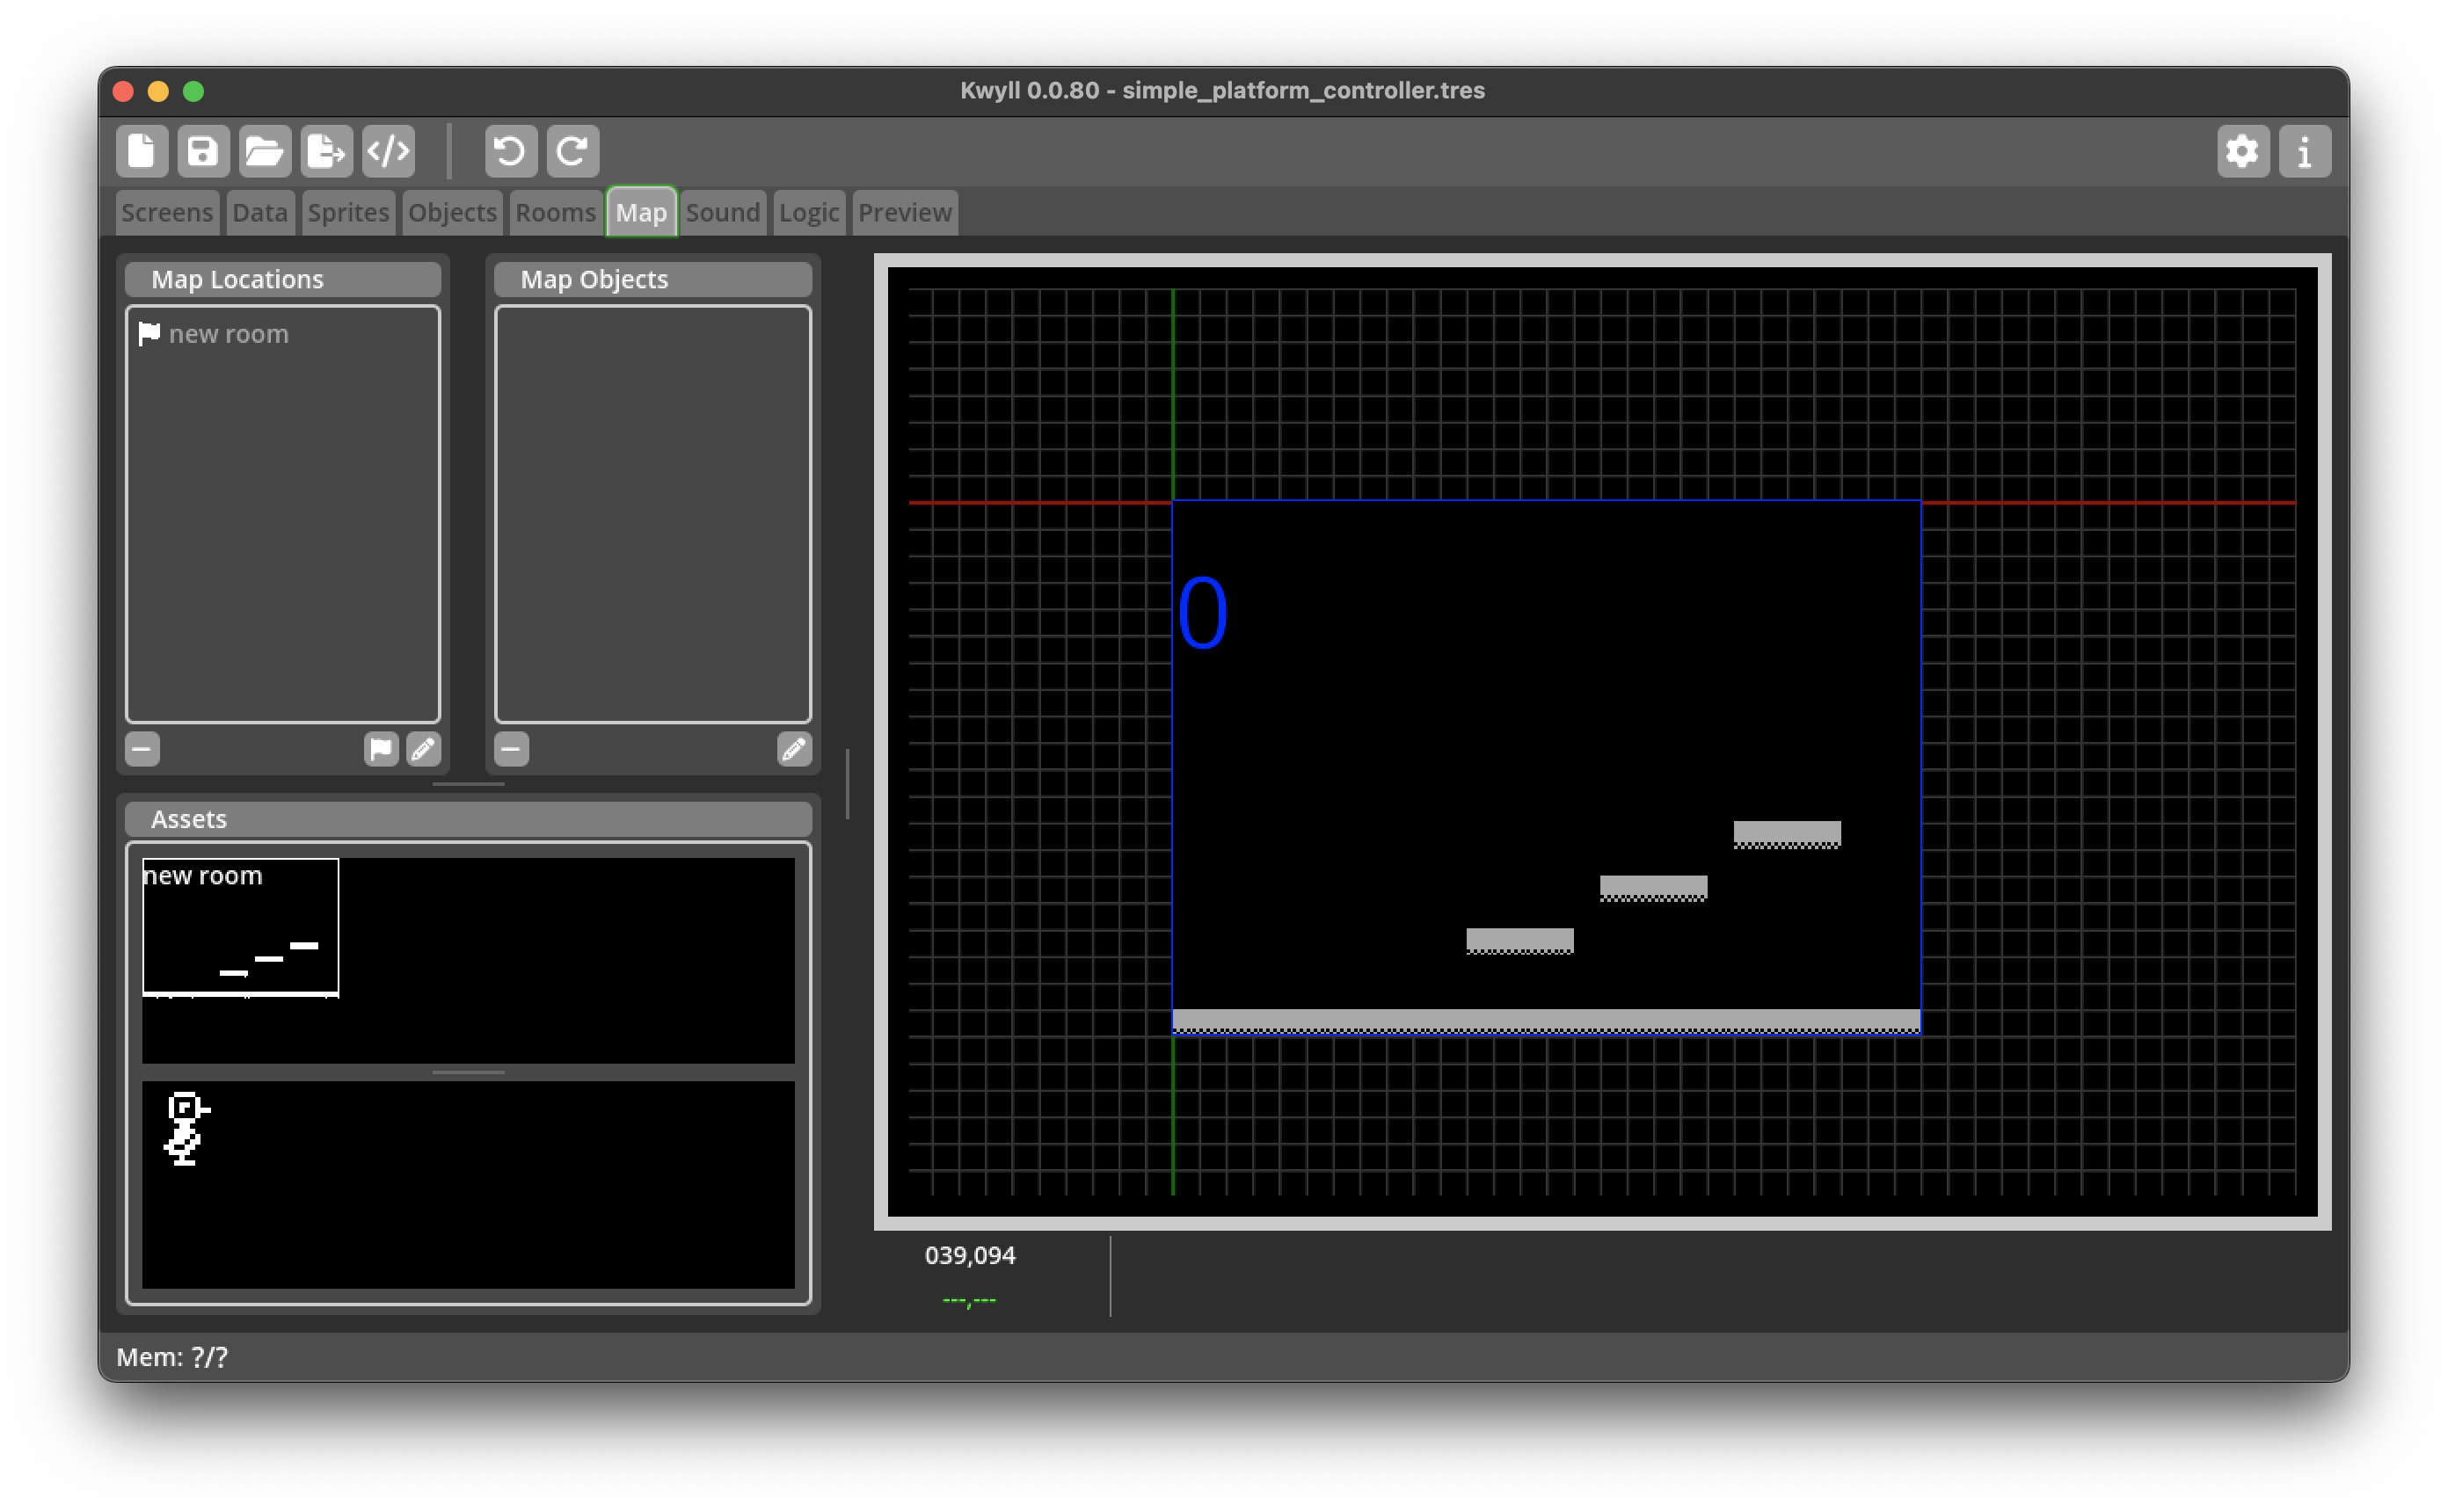Select the new room entry in Map Locations
Image resolution: width=2448 pixels, height=1512 pixels.
coord(228,334)
